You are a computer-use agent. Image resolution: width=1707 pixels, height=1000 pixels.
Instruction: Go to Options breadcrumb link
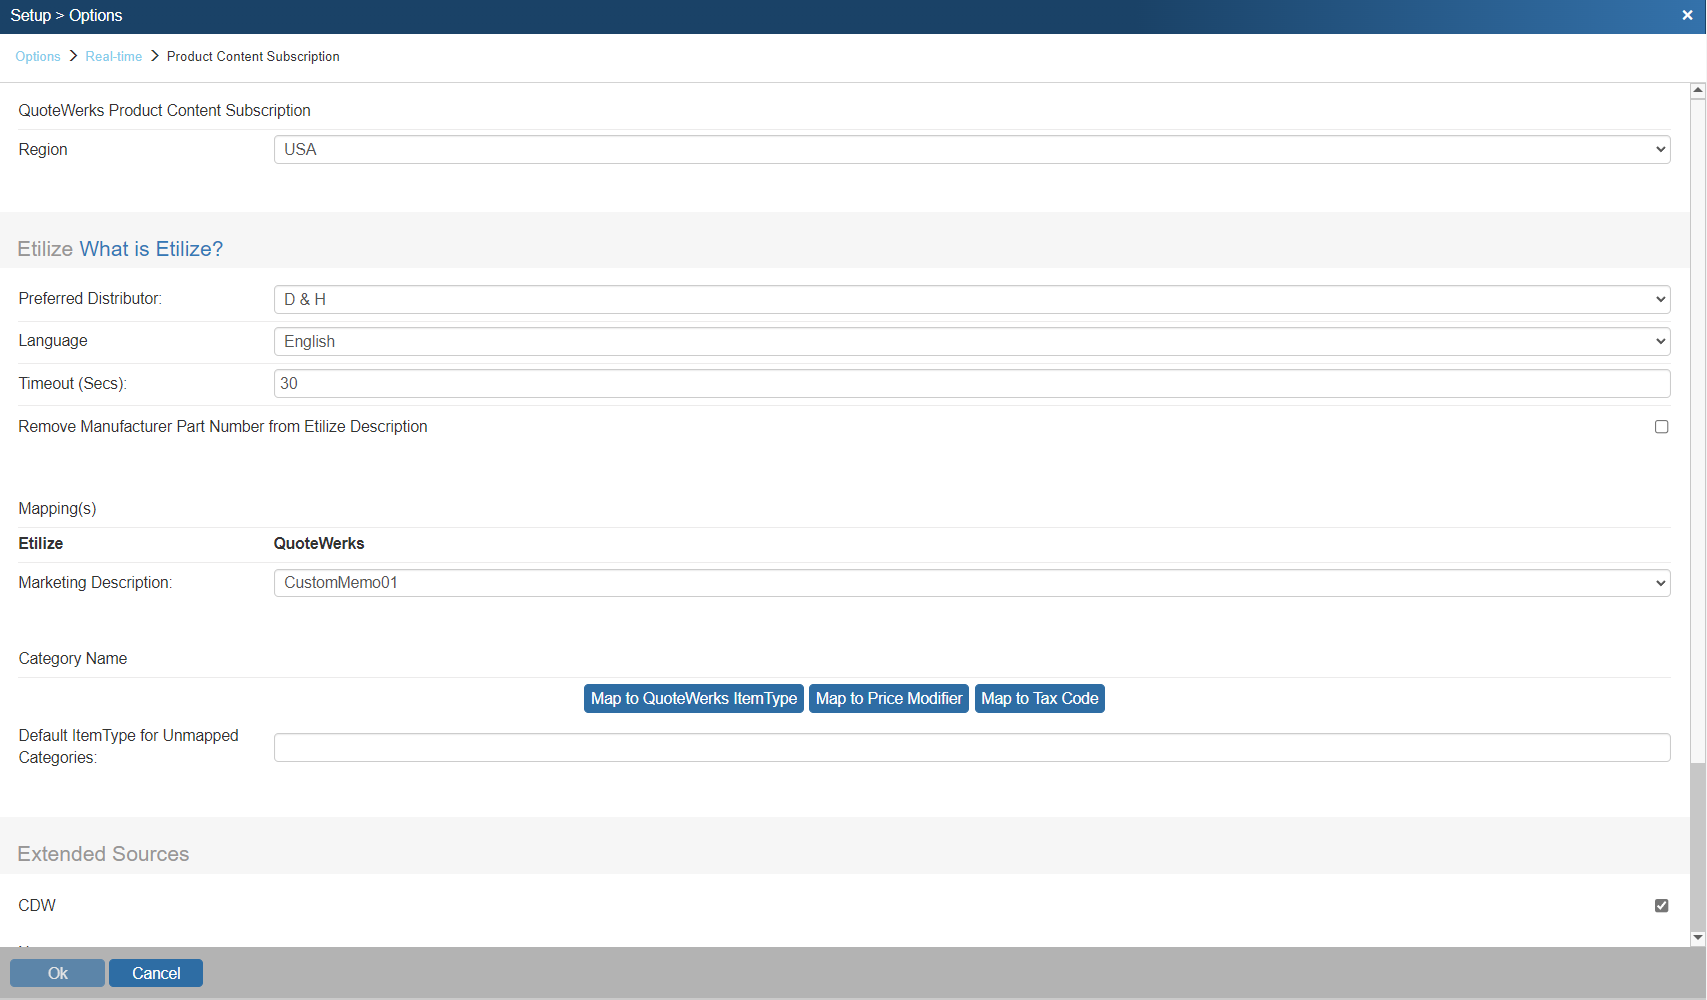point(38,57)
